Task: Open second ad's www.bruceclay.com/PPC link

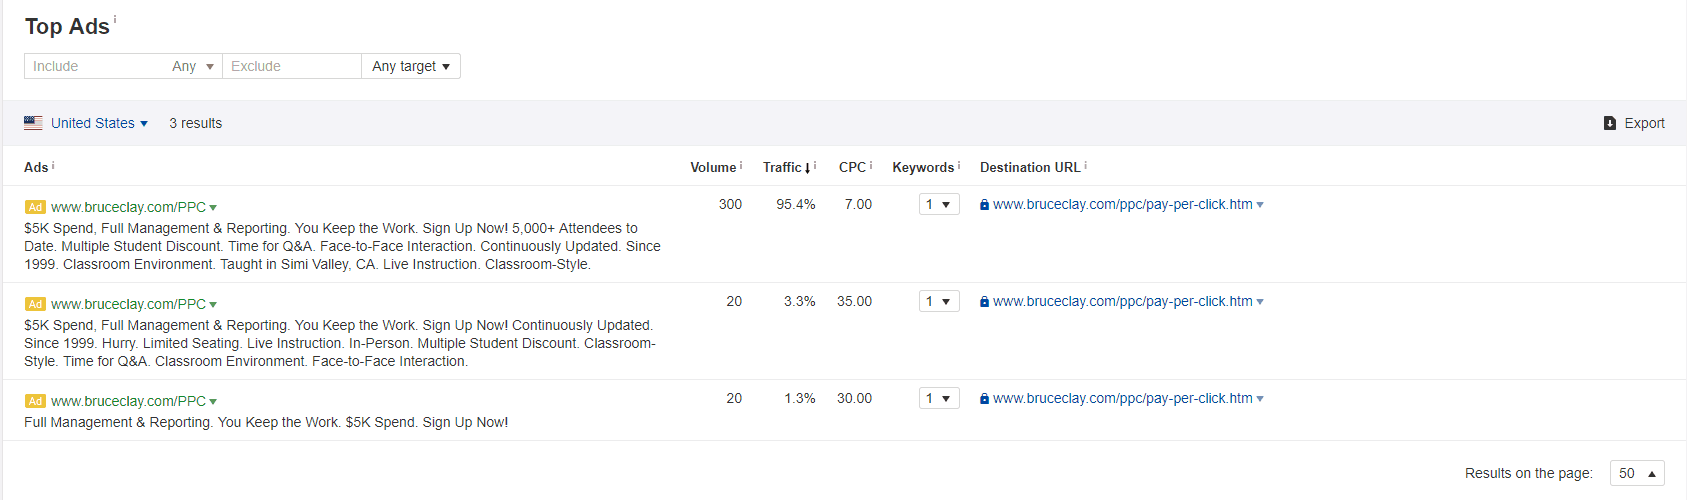Action: click(128, 304)
